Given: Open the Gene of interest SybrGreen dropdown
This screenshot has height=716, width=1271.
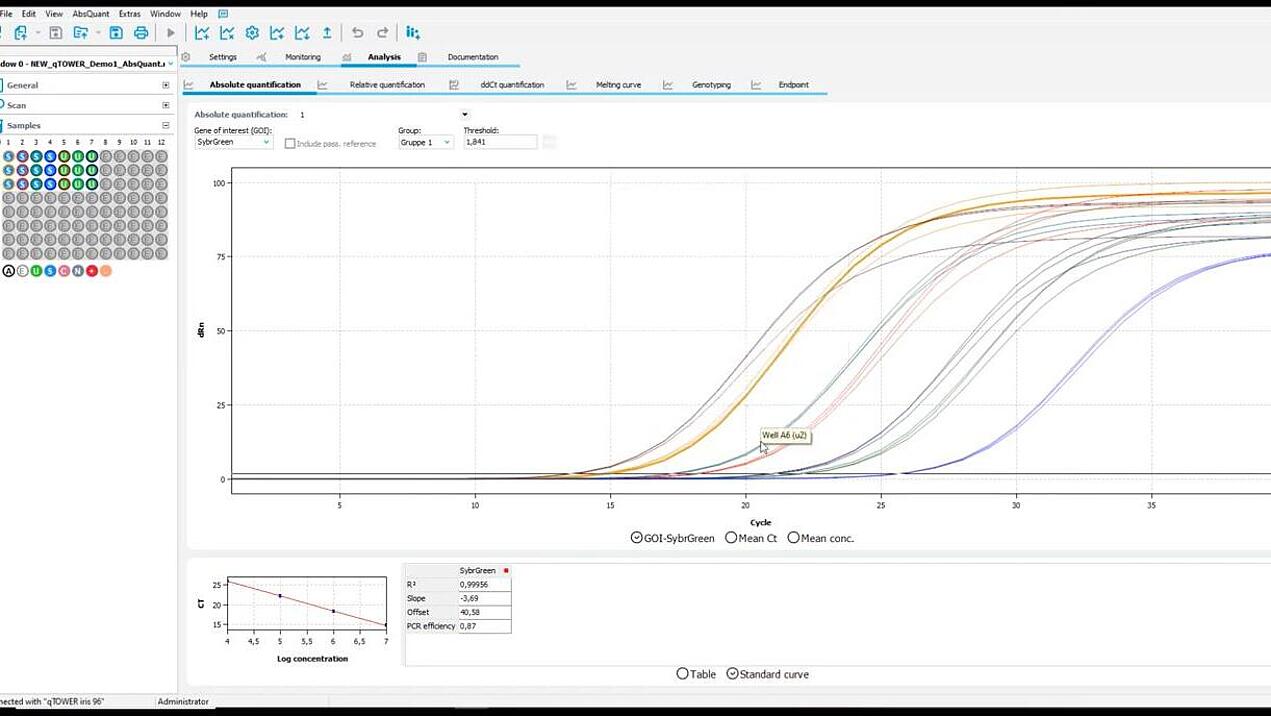Looking at the screenshot, I should [233, 142].
